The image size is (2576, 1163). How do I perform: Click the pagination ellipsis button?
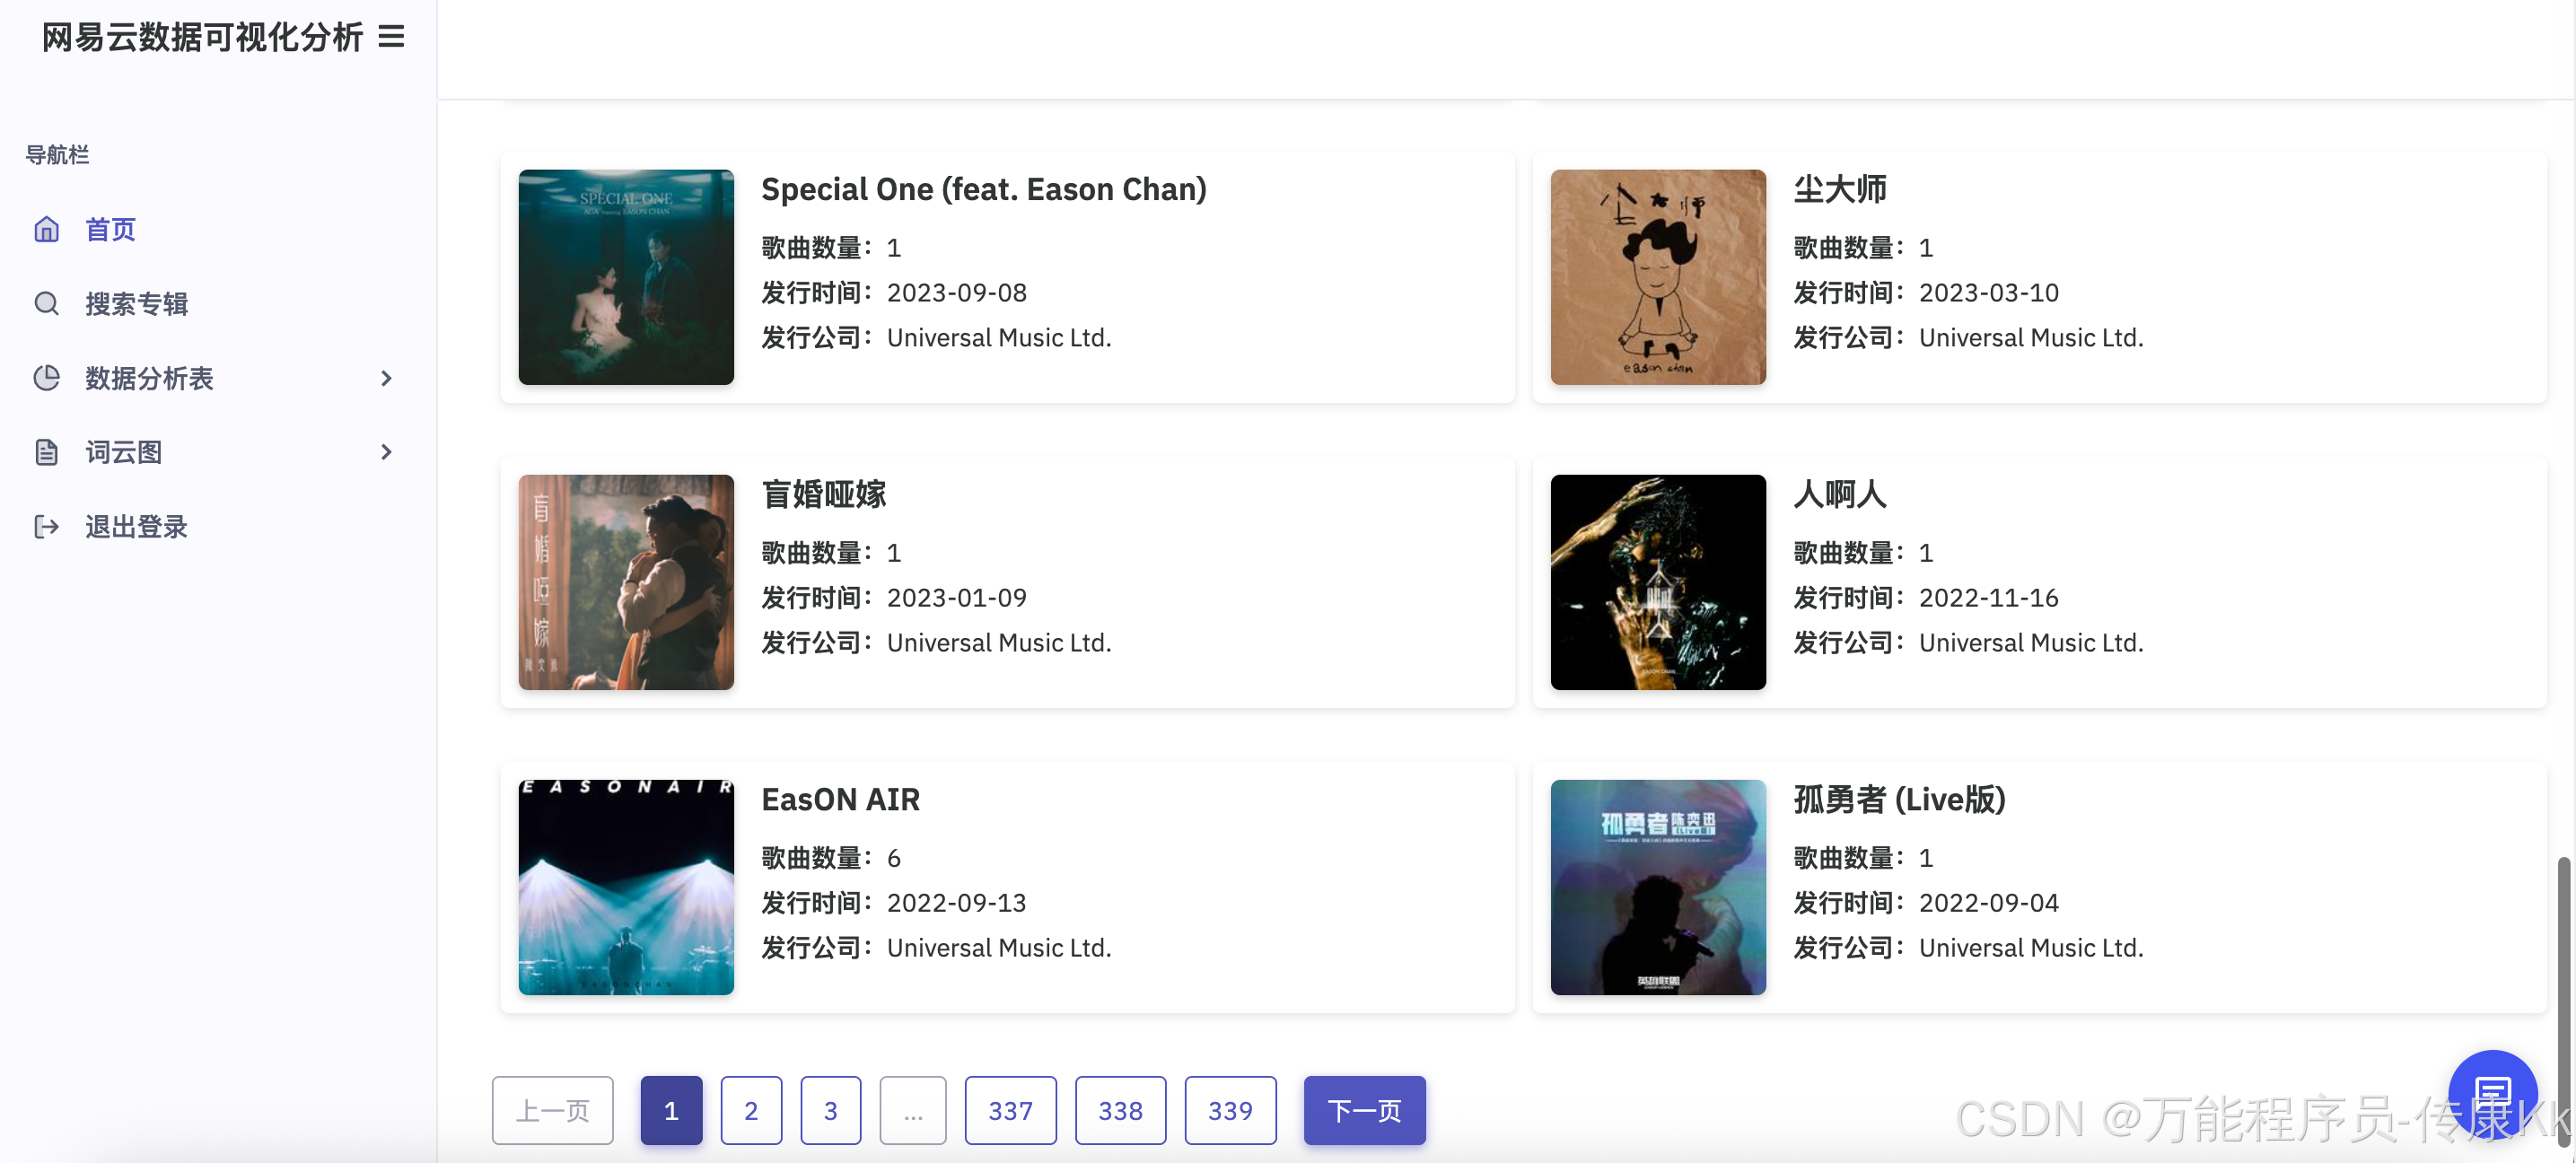coord(912,1110)
